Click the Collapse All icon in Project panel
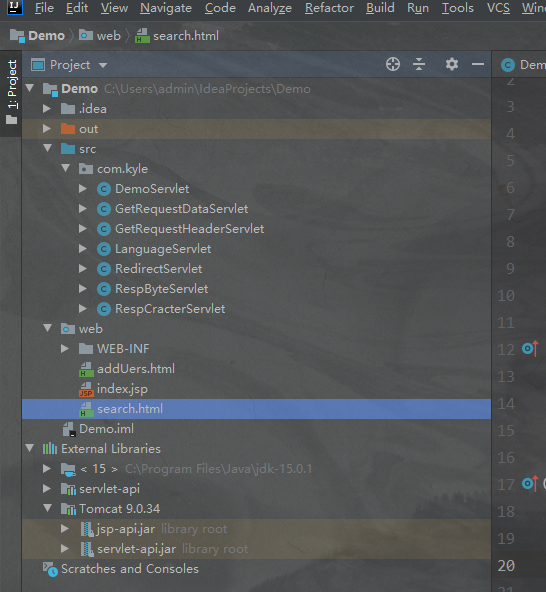The width and height of the screenshot is (546, 592). [x=419, y=64]
